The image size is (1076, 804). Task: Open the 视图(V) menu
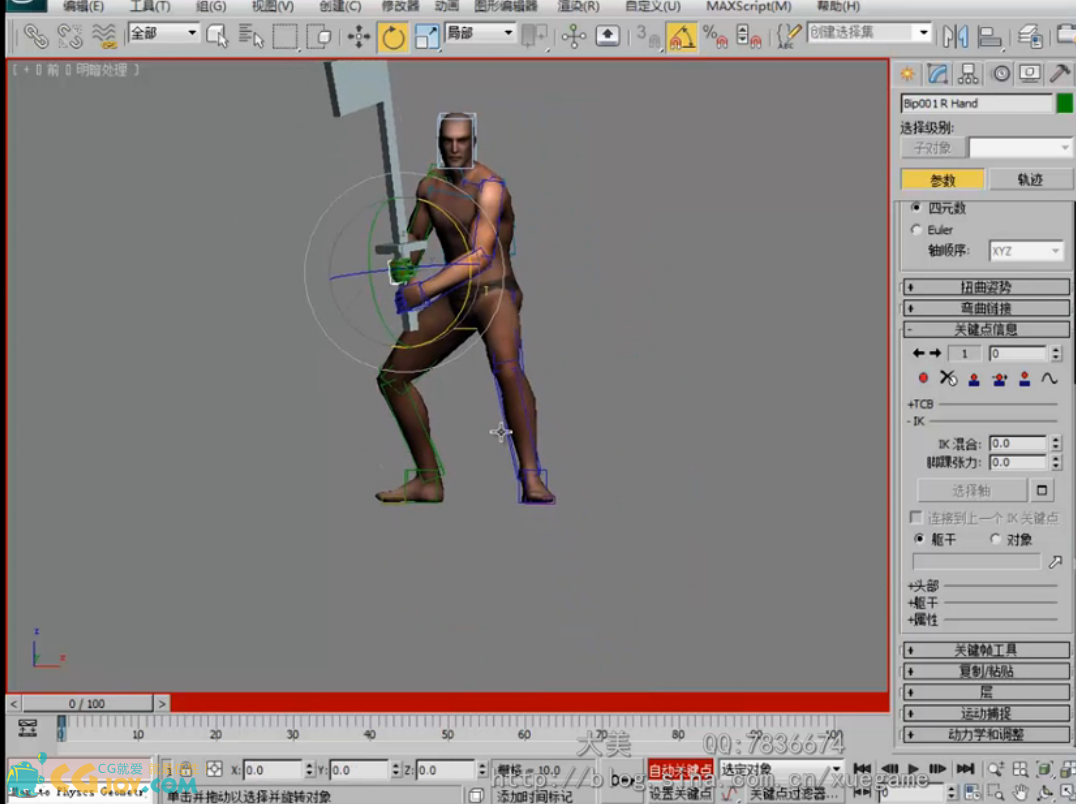click(x=272, y=6)
